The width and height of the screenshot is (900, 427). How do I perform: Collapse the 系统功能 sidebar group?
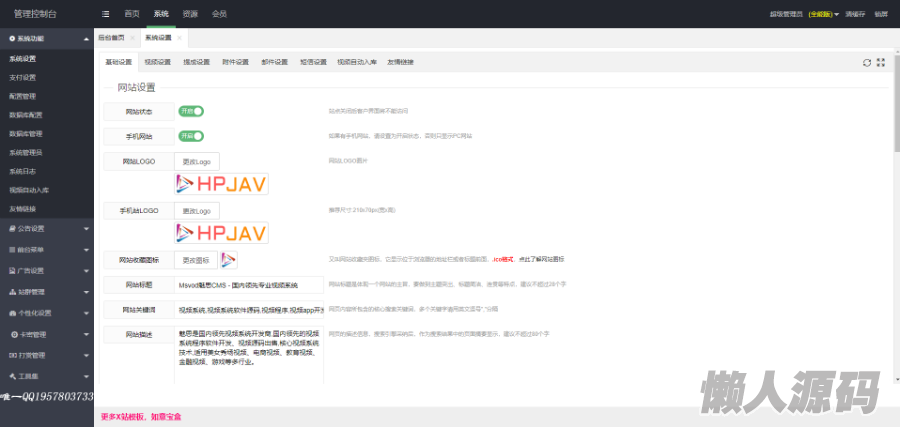tap(47, 38)
